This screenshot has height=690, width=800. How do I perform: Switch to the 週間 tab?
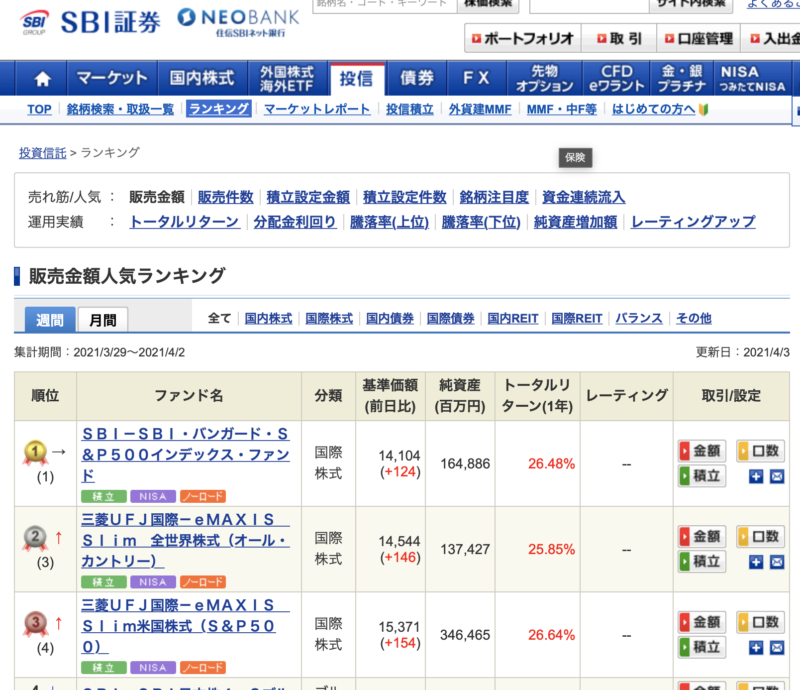50,320
